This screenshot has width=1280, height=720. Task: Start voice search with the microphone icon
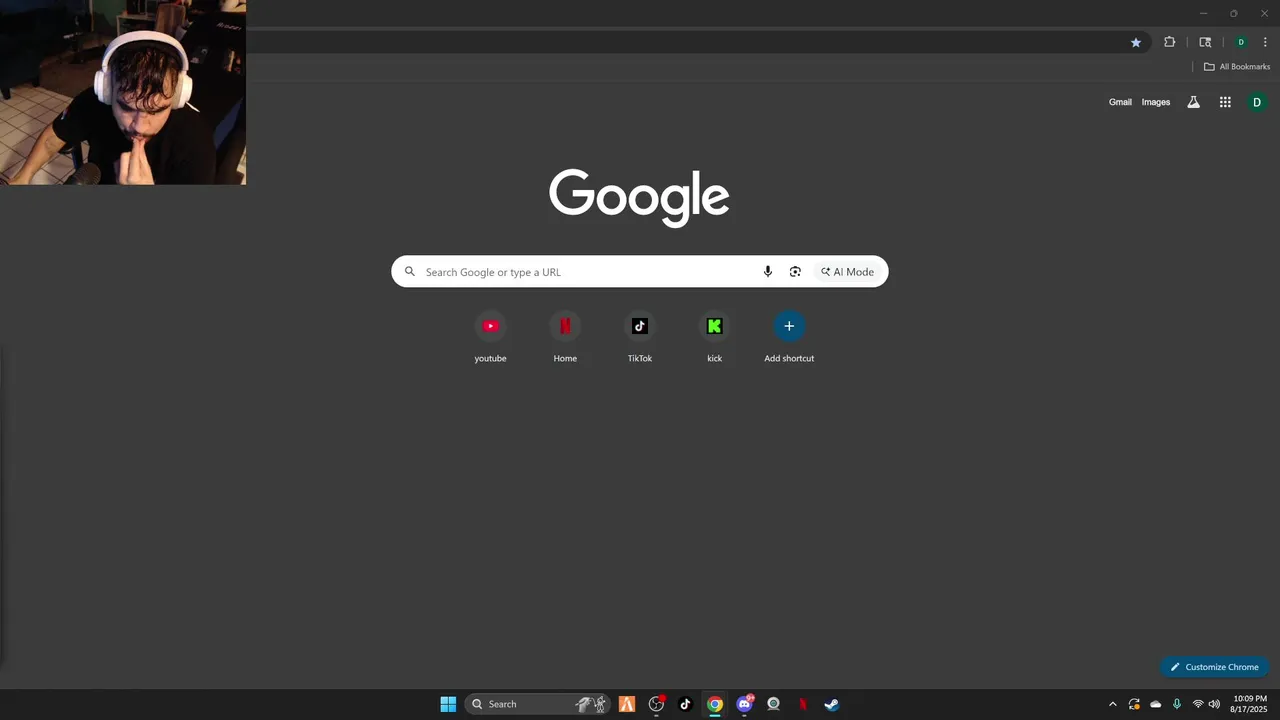pos(768,272)
